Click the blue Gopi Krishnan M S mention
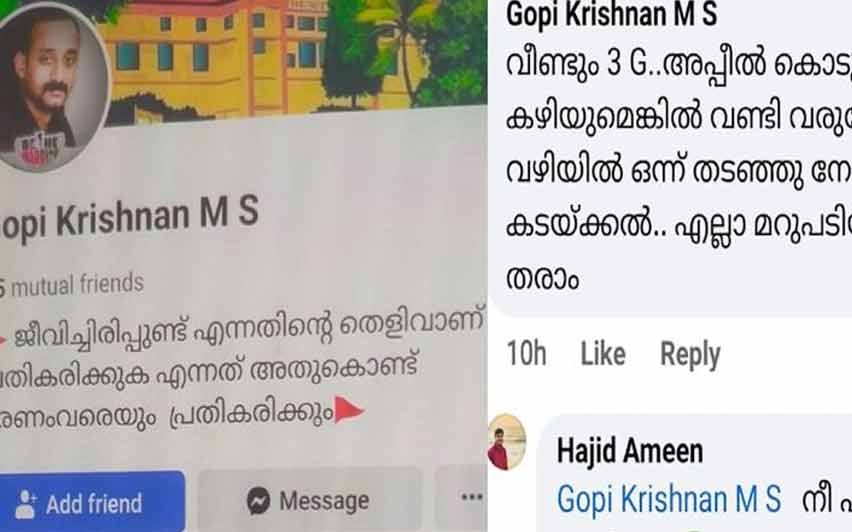852x532 pixels. (x=669, y=499)
